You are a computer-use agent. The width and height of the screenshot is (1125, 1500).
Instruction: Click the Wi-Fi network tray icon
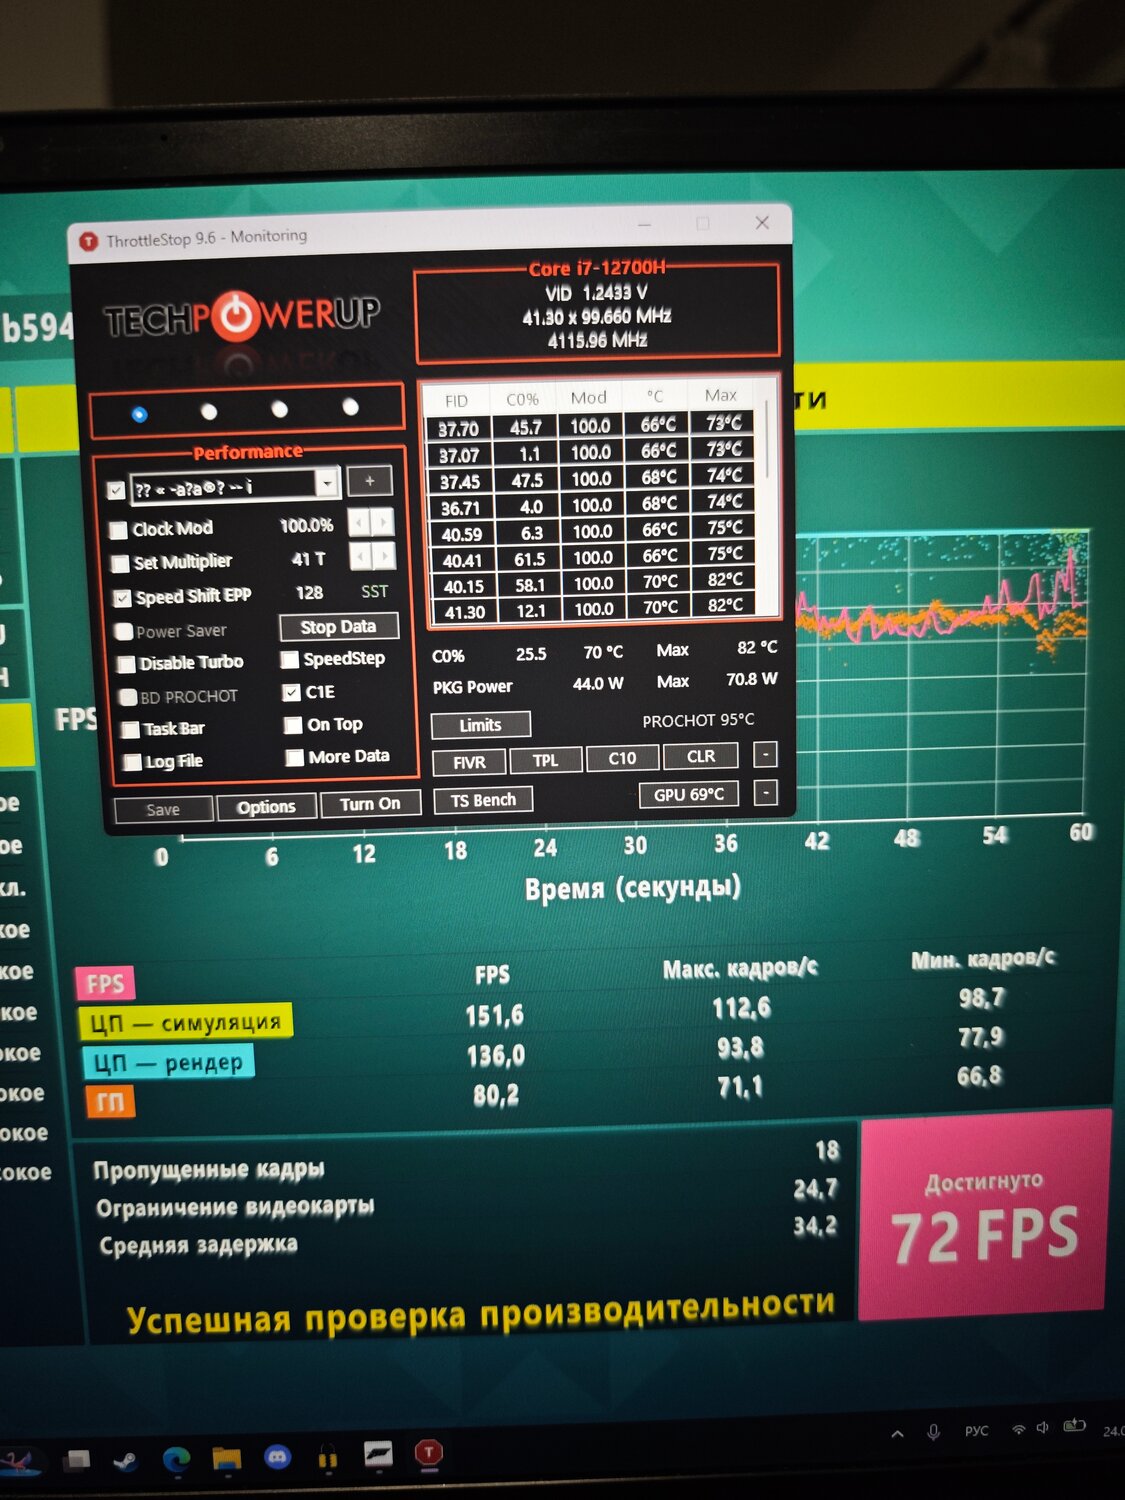pos(1018,1429)
